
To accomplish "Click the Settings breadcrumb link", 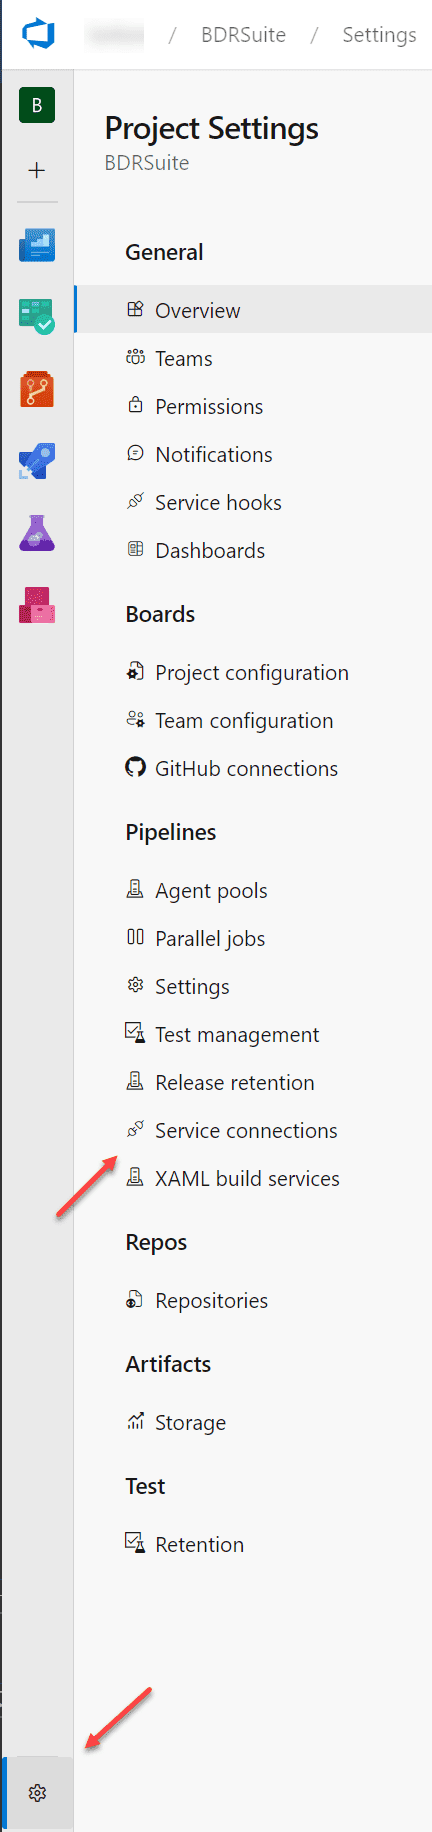I will pyautogui.click(x=379, y=35).
